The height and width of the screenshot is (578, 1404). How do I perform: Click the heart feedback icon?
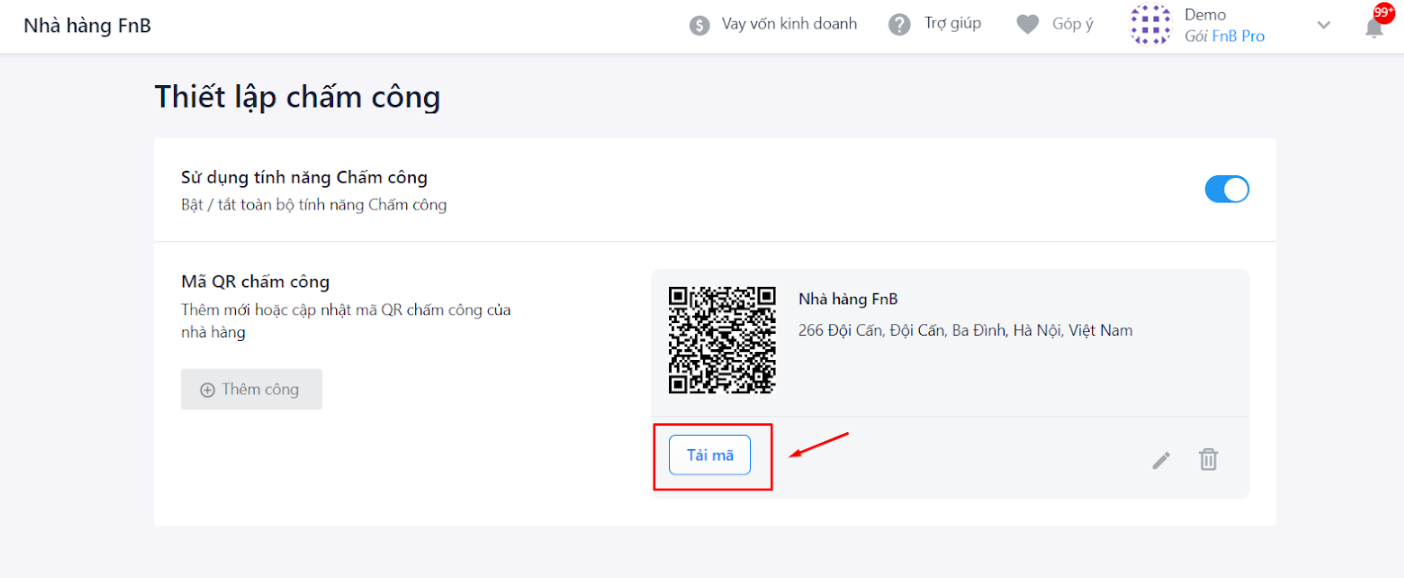[x=1028, y=25]
